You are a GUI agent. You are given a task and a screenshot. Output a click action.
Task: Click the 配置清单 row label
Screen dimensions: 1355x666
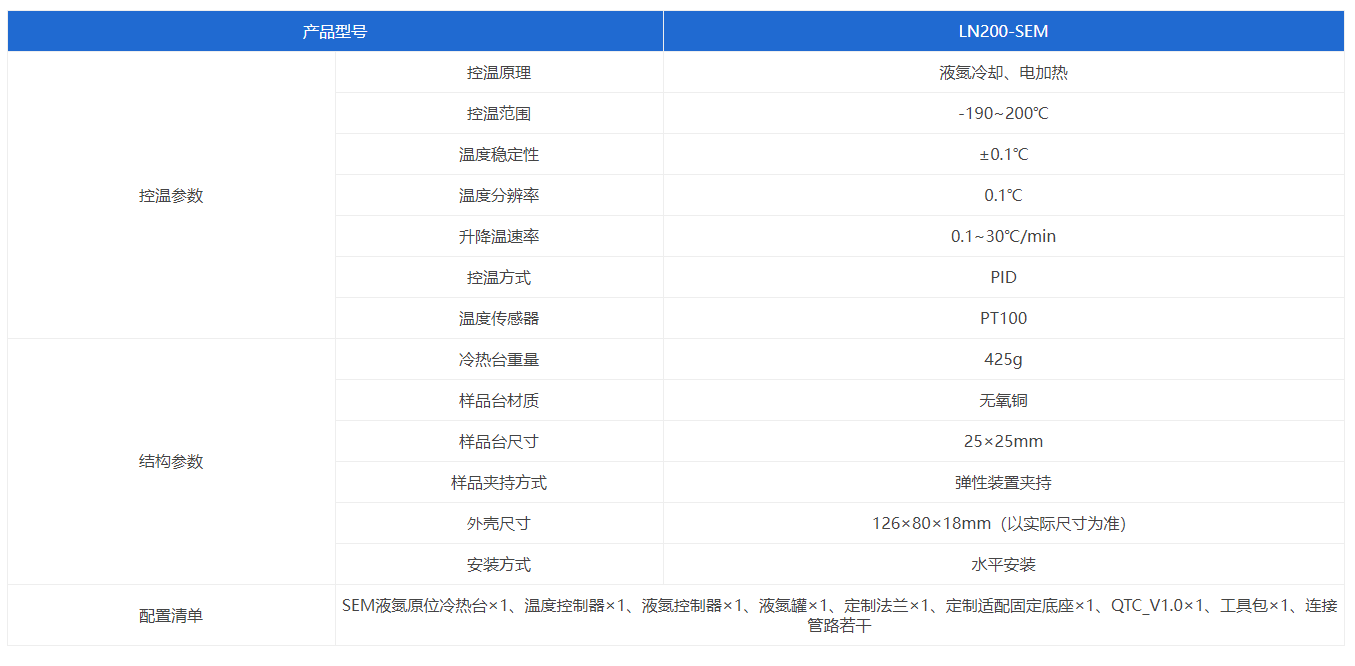click(171, 616)
